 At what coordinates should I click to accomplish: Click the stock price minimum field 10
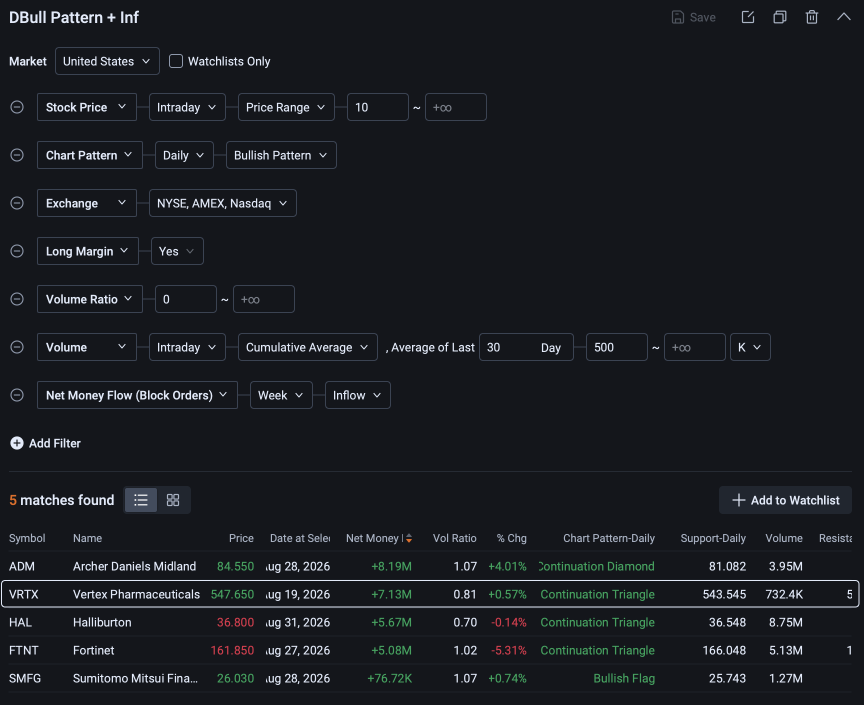coord(377,107)
